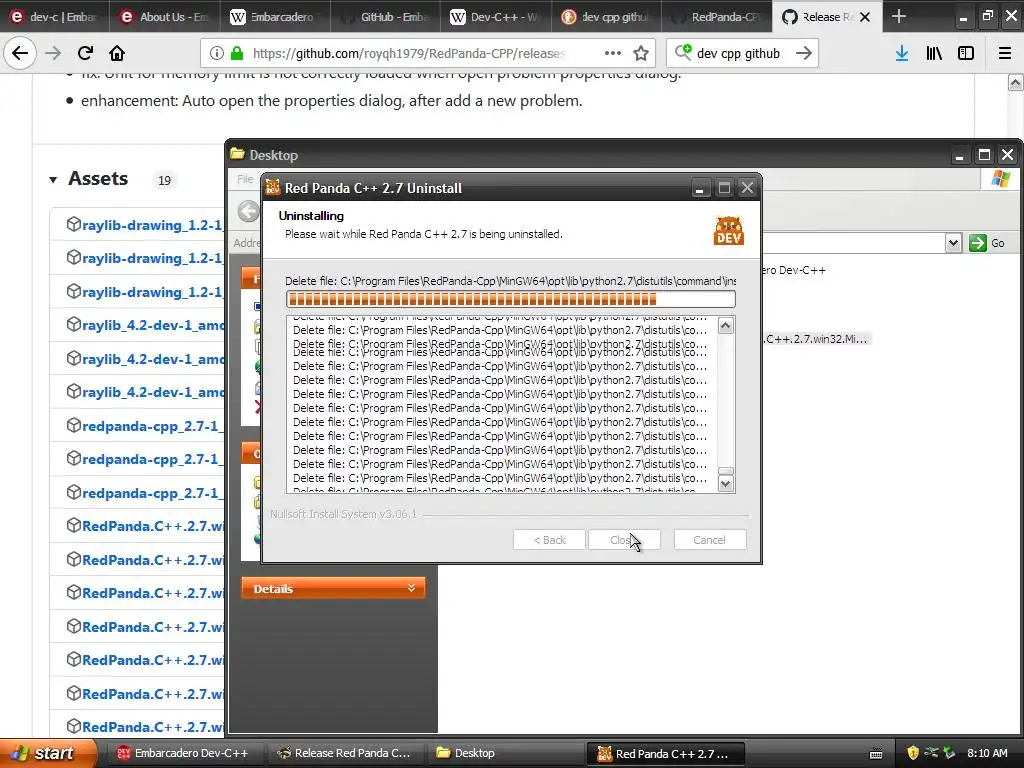Click Back arrow in Desktop explorer window
1024x768 pixels.
248,211
